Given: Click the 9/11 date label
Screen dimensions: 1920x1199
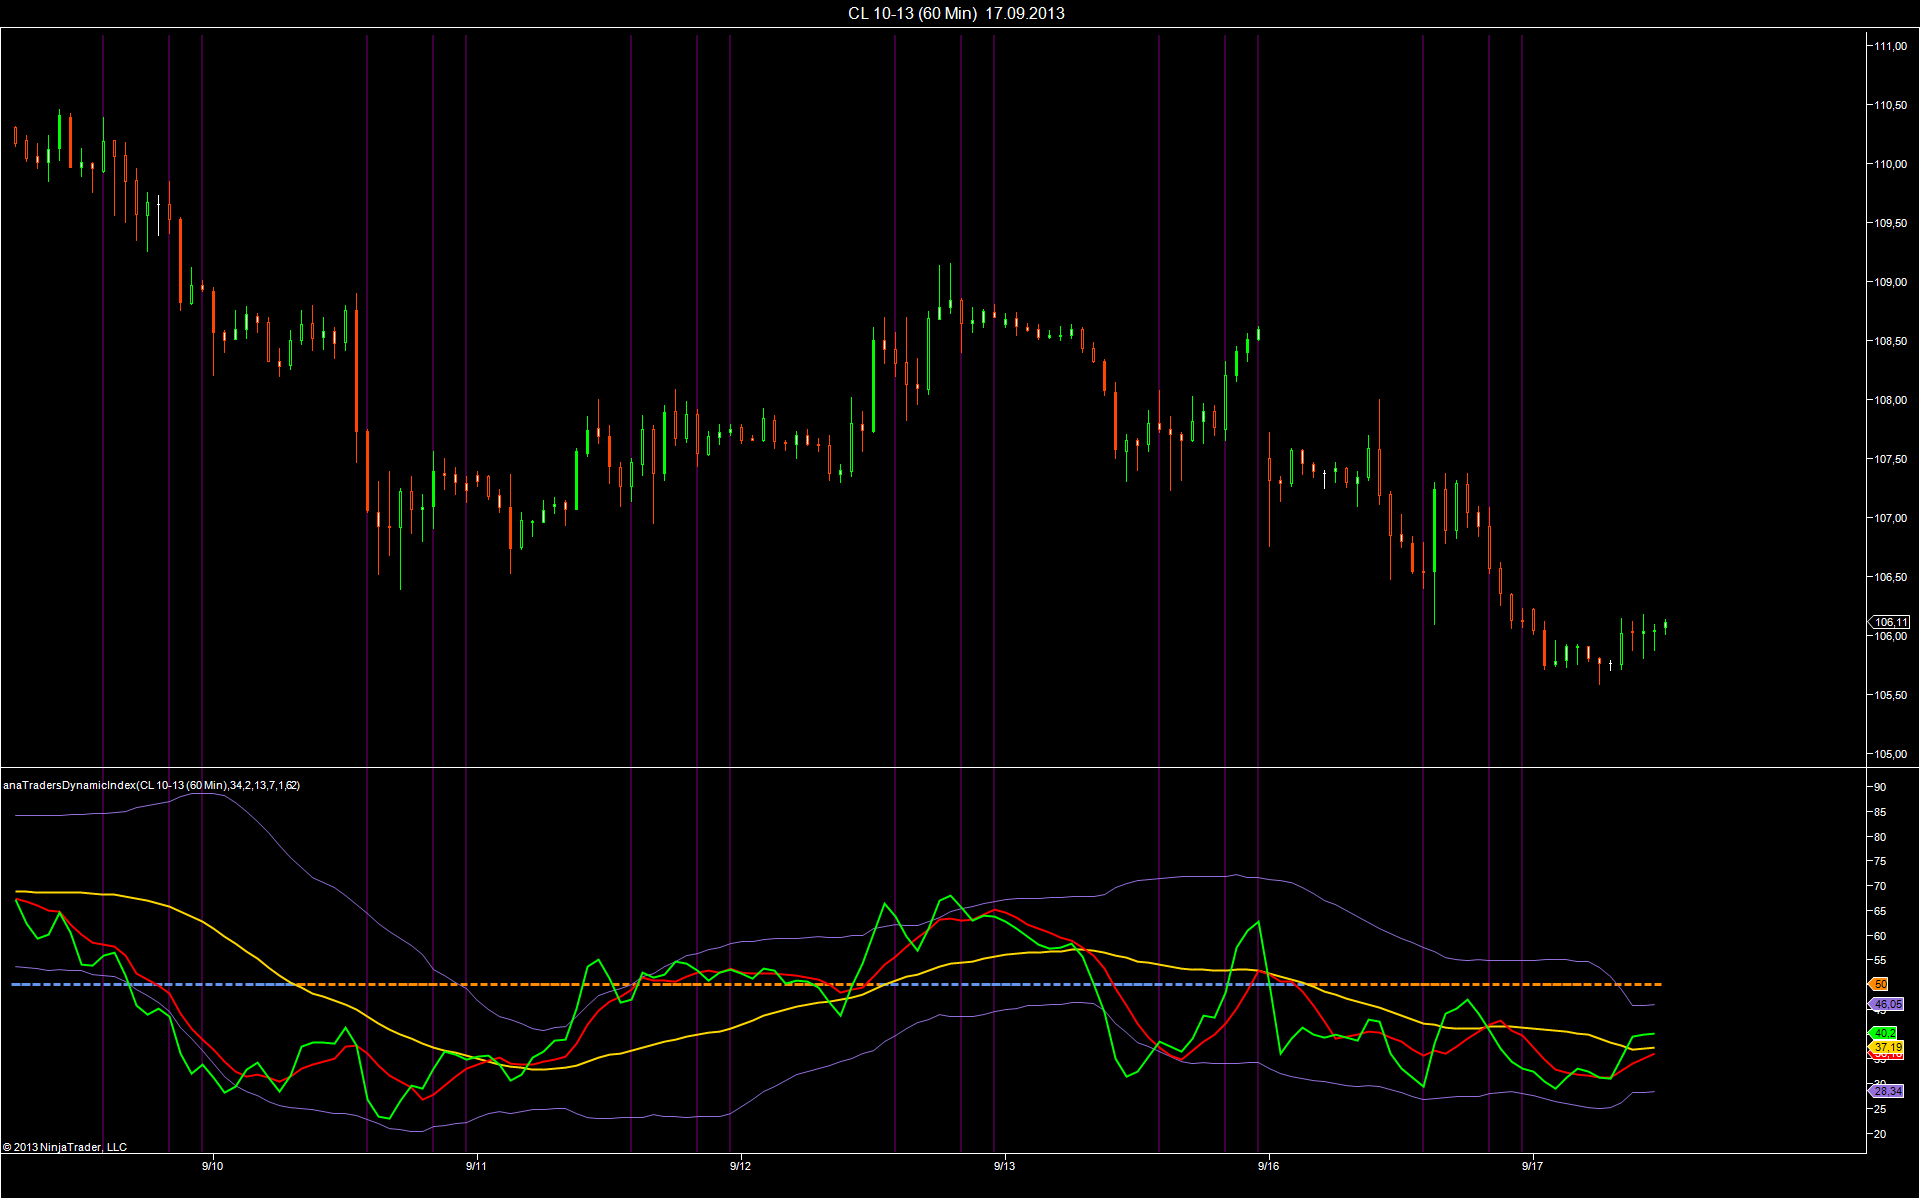Looking at the screenshot, I should [476, 1166].
